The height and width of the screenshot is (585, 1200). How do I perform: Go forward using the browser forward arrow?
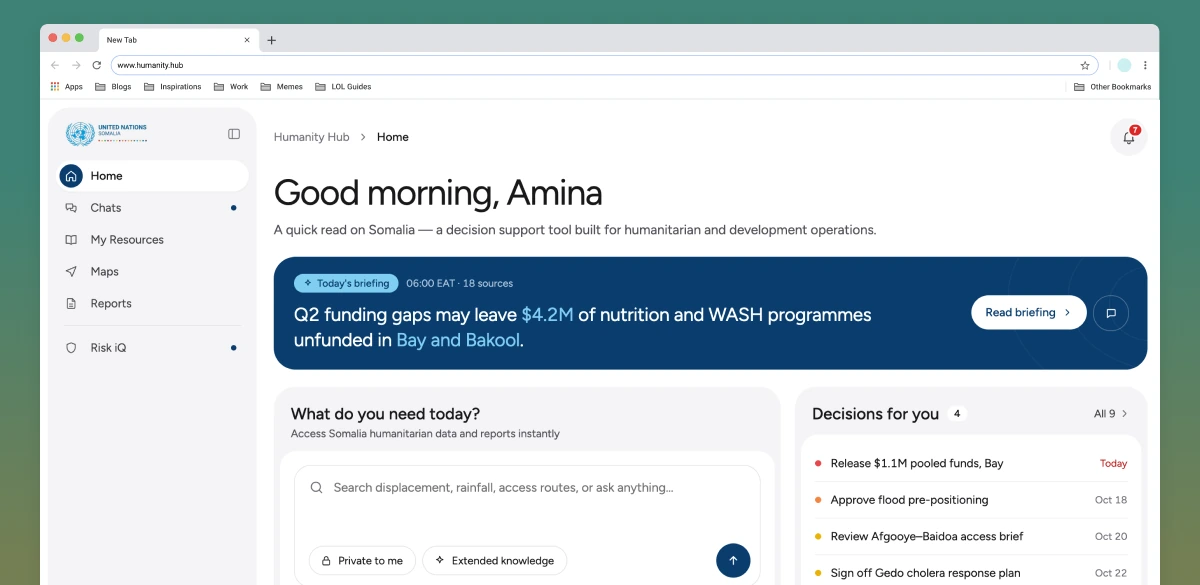[x=76, y=65]
